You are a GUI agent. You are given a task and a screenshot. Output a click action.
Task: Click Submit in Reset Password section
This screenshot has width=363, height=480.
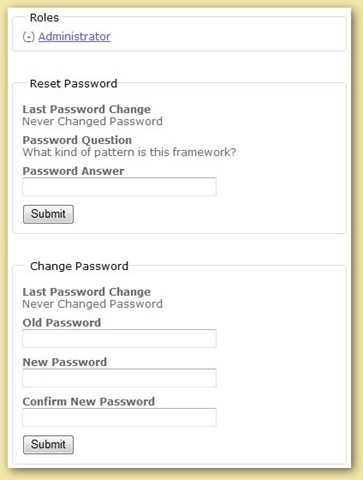pyautogui.click(x=48, y=214)
